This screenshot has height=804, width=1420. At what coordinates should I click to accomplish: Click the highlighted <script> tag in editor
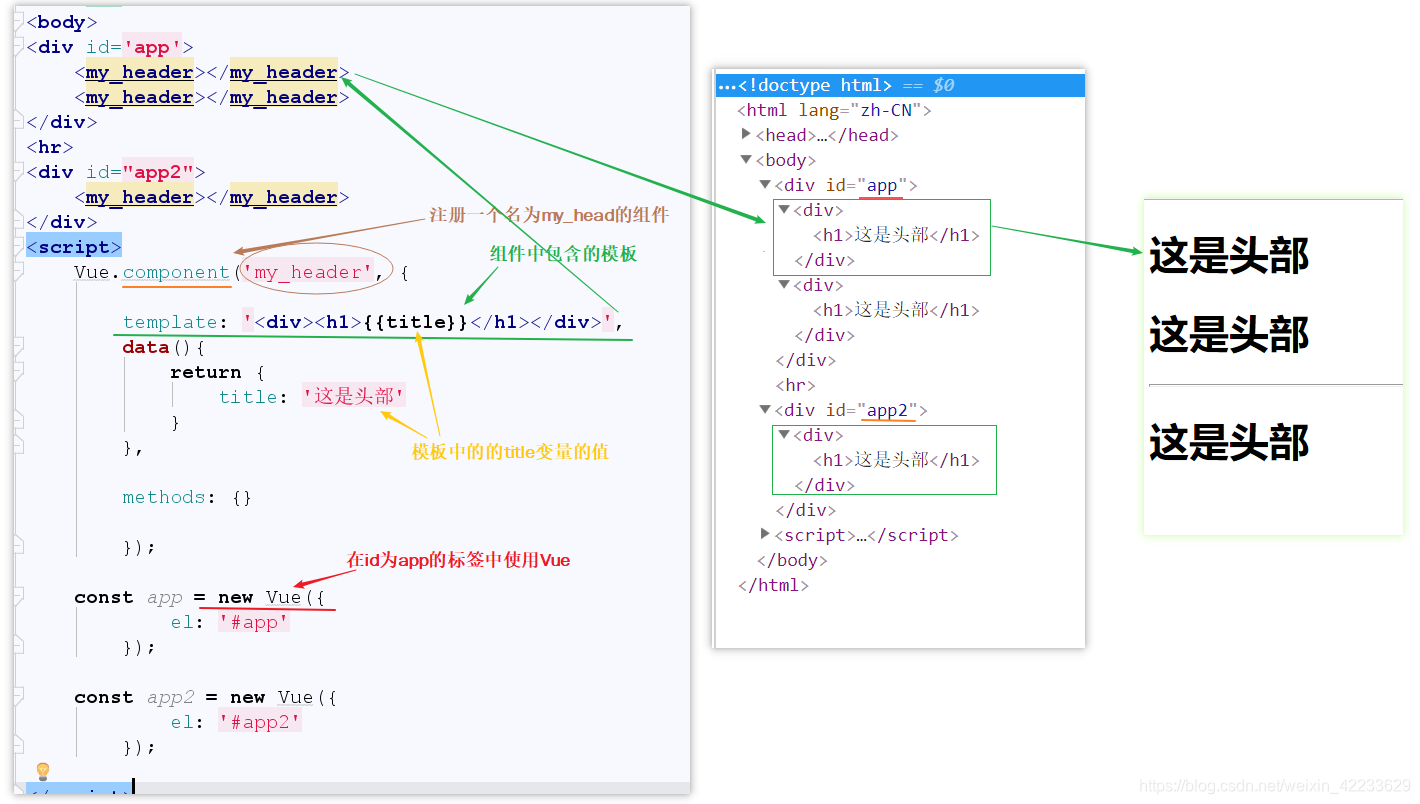coord(74,247)
